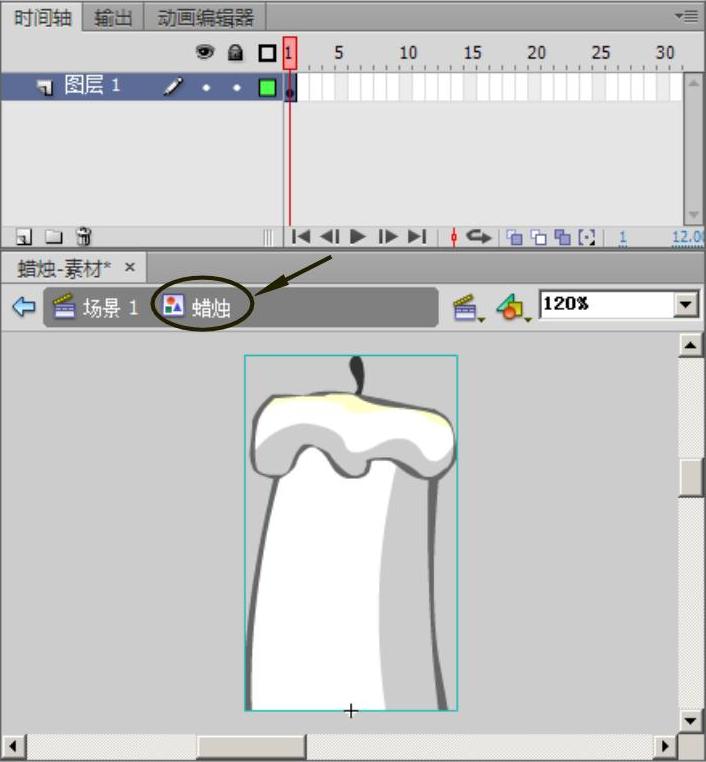Open the zoom percentage dropdown
Image resolution: width=706 pixels, height=762 pixels.
click(686, 305)
